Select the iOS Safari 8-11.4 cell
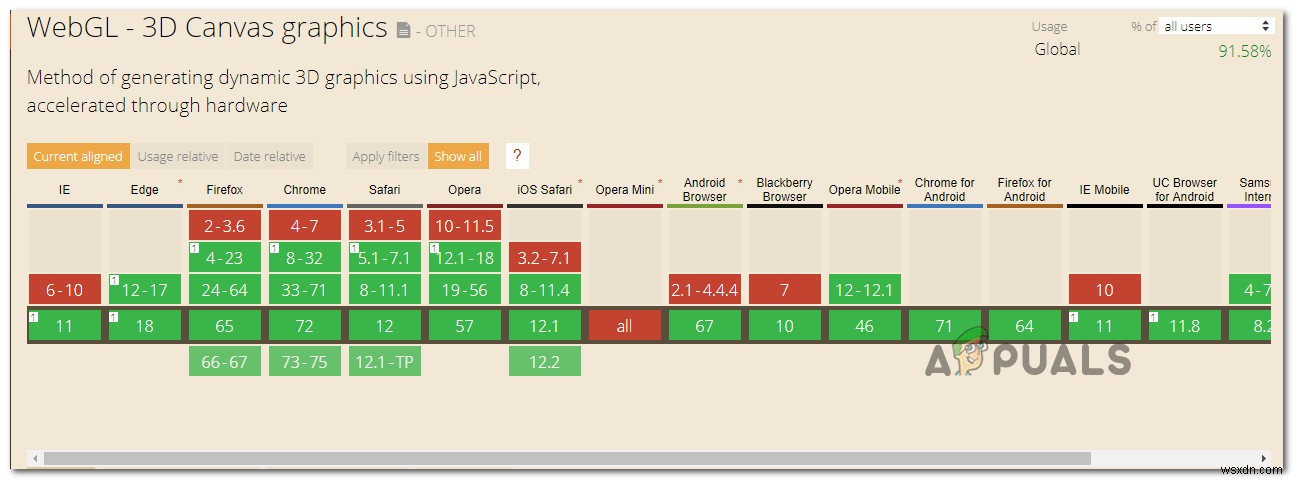Image resolution: width=1294 pixels, height=480 pixels. coord(545,290)
